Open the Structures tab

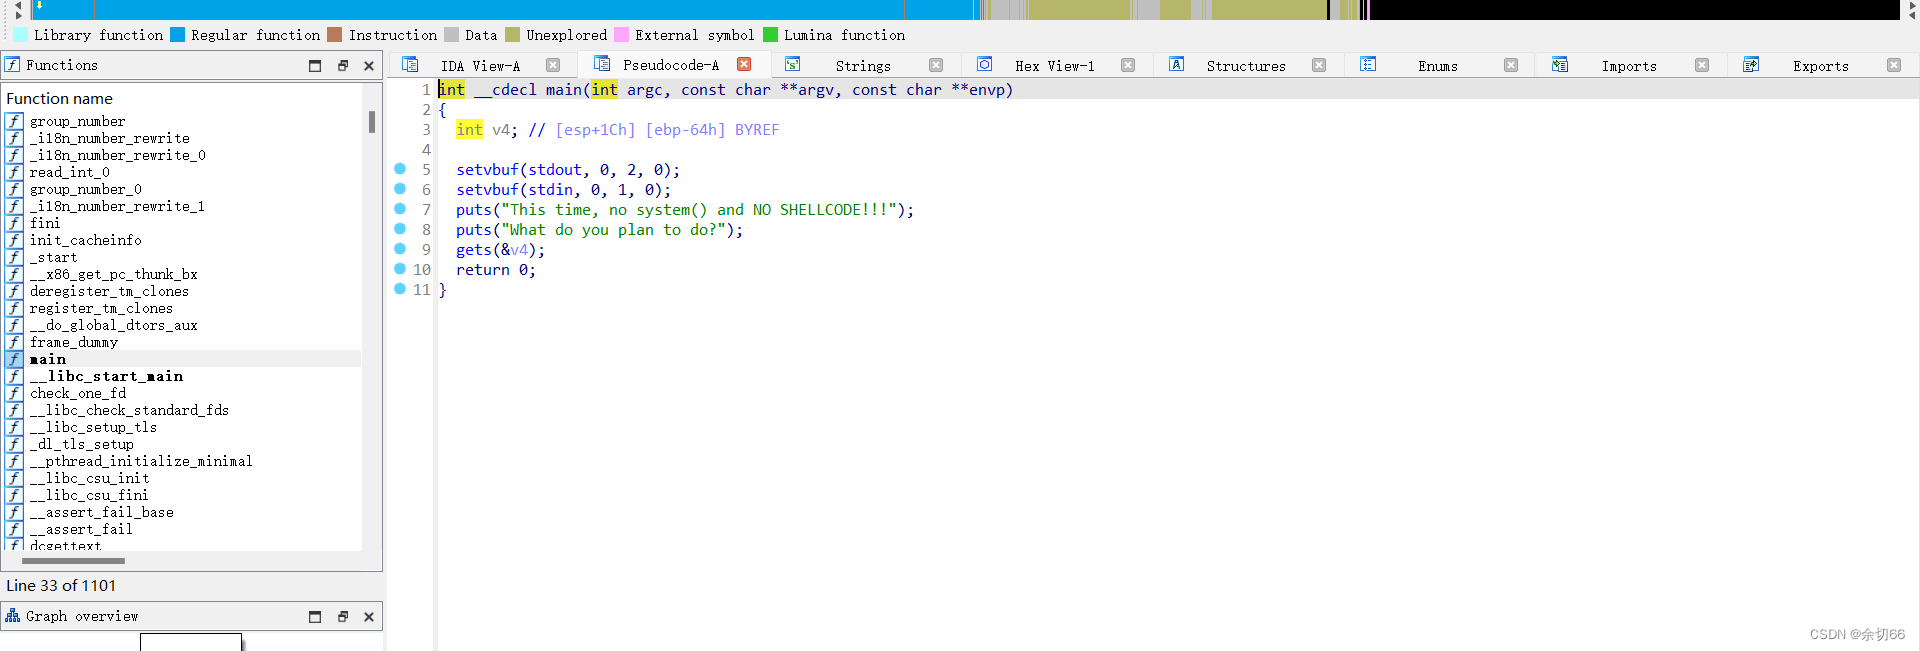click(x=1246, y=66)
